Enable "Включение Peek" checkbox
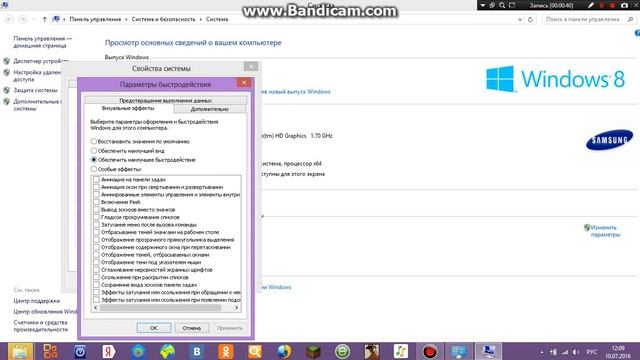The width and height of the screenshot is (640, 360). point(96,202)
